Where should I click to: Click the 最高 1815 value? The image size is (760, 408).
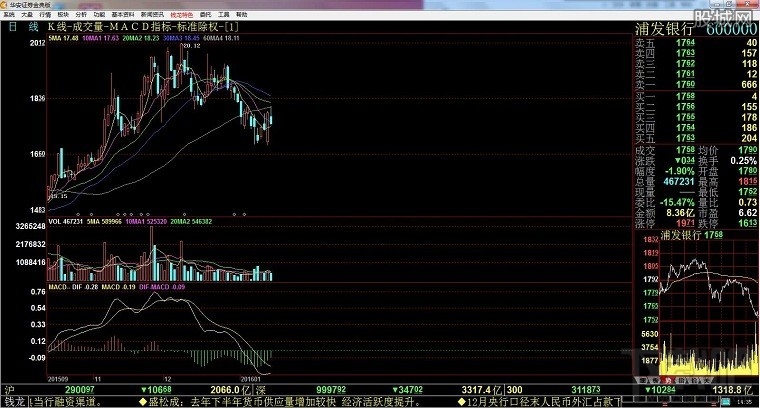748,182
